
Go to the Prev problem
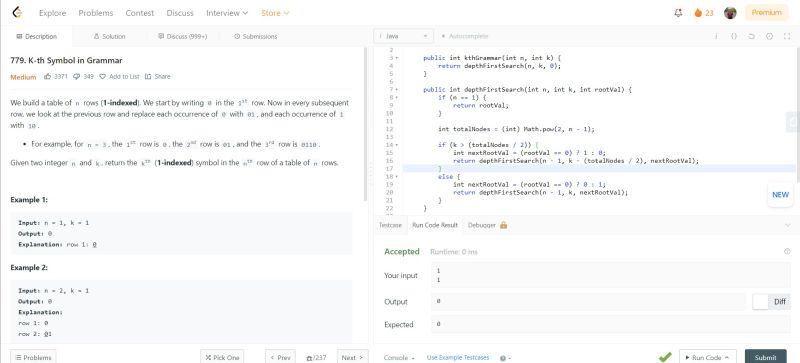(x=281, y=357)
